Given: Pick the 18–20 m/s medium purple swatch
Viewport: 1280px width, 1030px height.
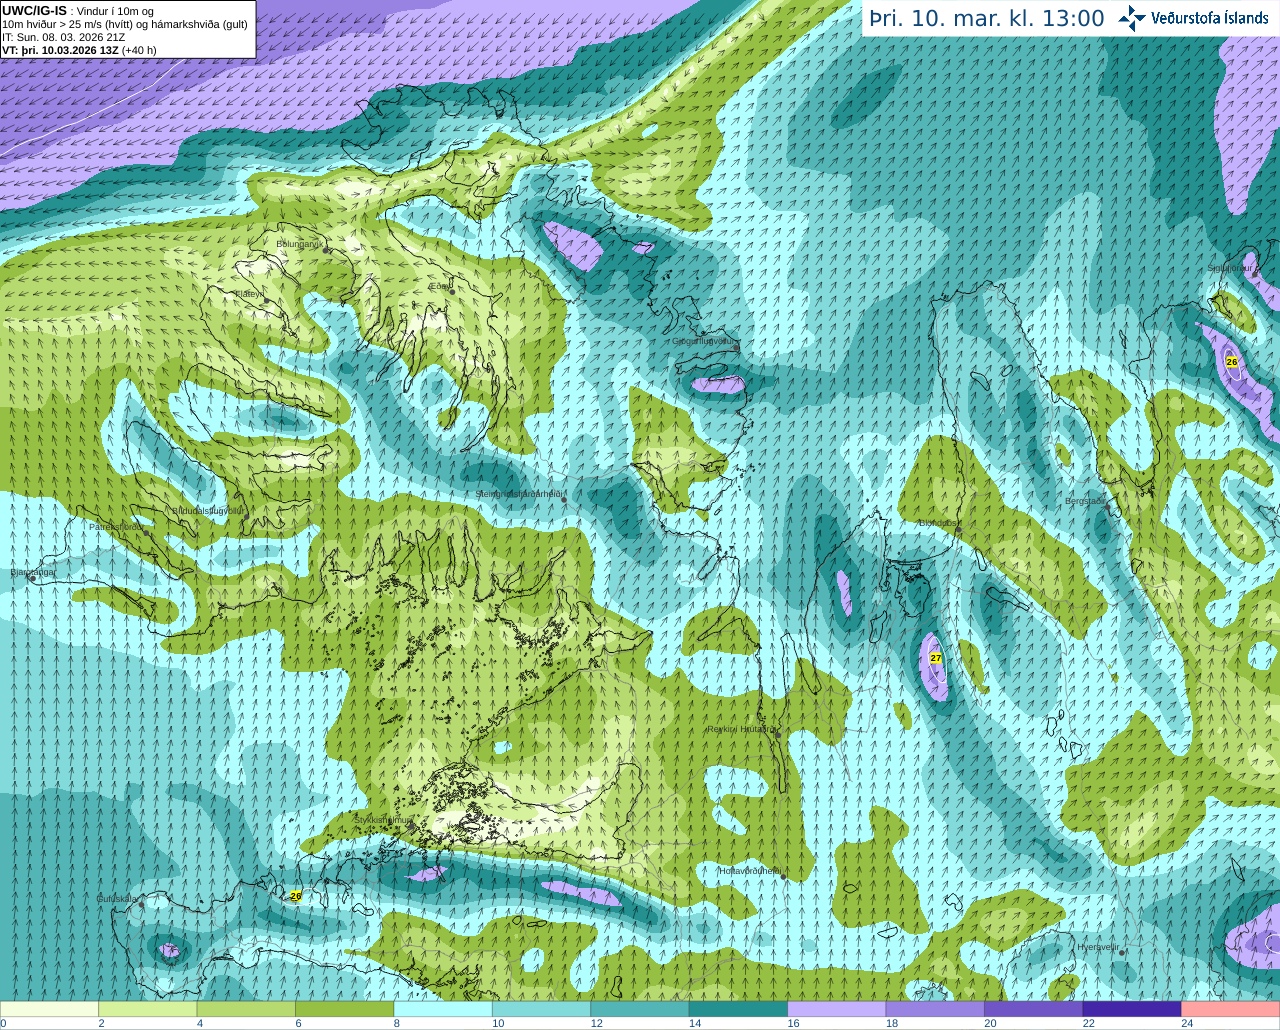Looking at the screenshot, I should coord(935,1009).
